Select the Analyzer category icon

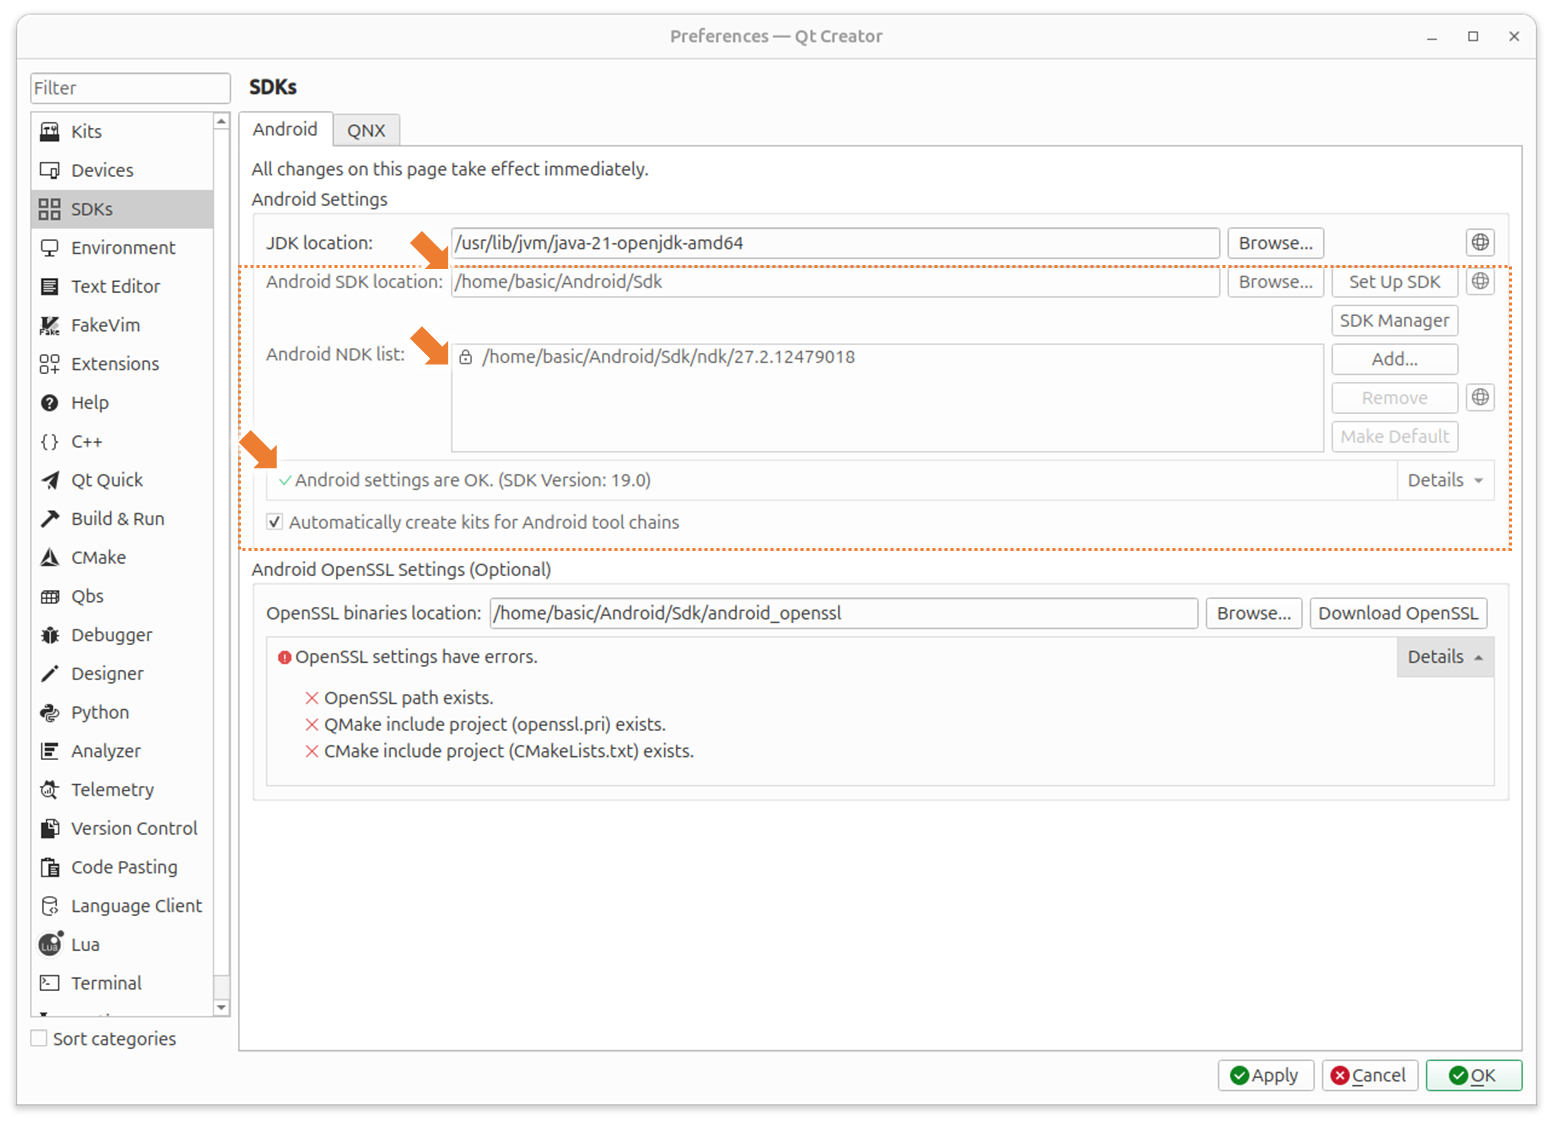(x=49, y=751)
